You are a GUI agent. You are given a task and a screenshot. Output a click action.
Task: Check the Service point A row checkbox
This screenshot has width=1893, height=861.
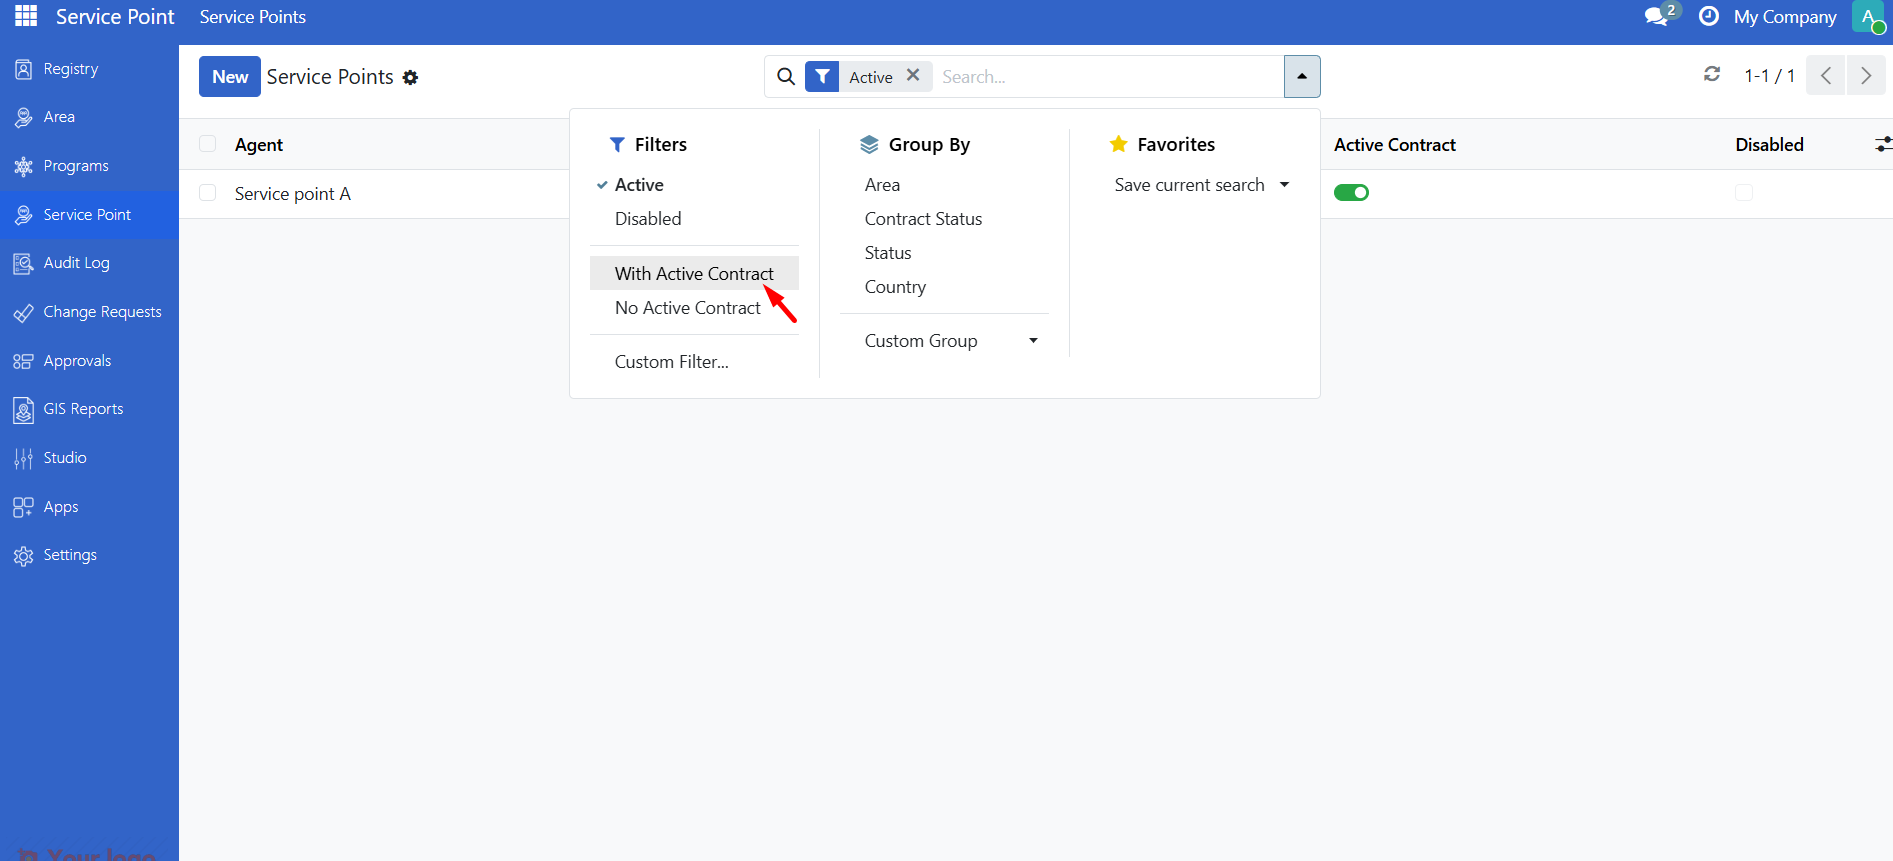(x=208, y=193)
